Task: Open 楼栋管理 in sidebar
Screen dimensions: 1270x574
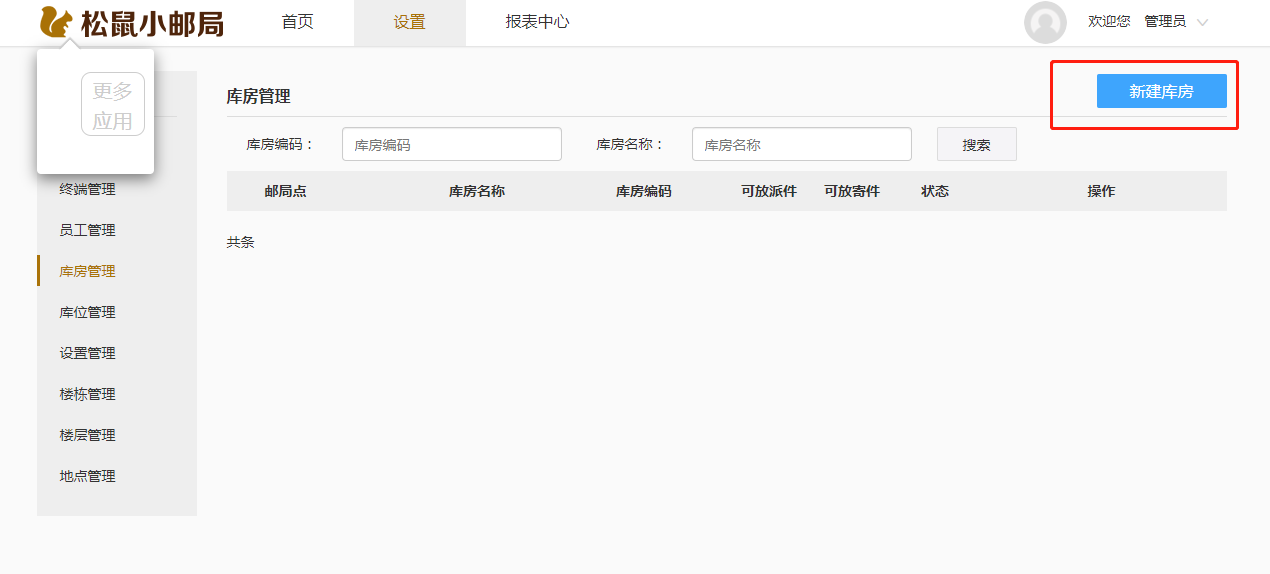Action: tap(88, 395)
